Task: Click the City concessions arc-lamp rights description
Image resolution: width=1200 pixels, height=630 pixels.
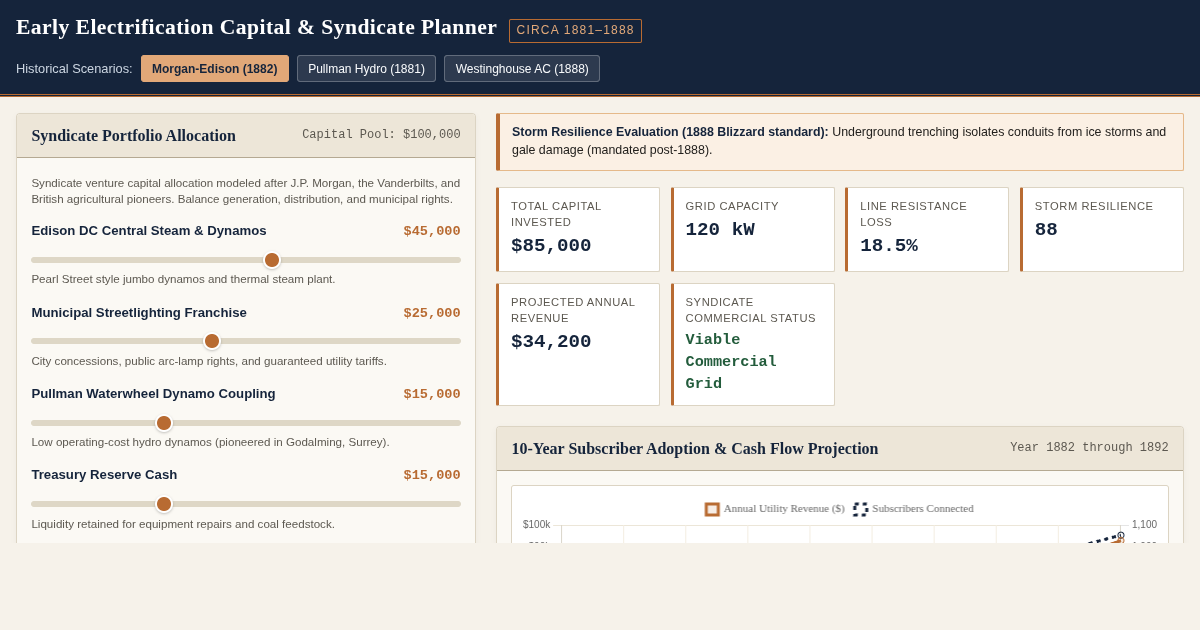Action: pyautogui.click(x=209, y=361)
